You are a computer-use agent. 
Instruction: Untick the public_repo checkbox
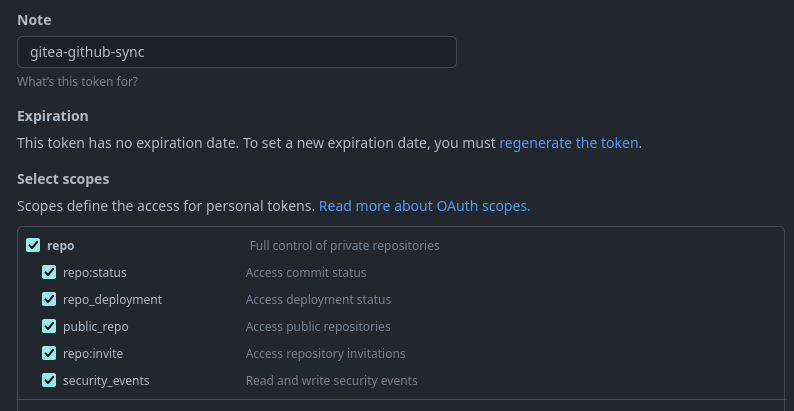pyautogui.click(x=49, y=326)
